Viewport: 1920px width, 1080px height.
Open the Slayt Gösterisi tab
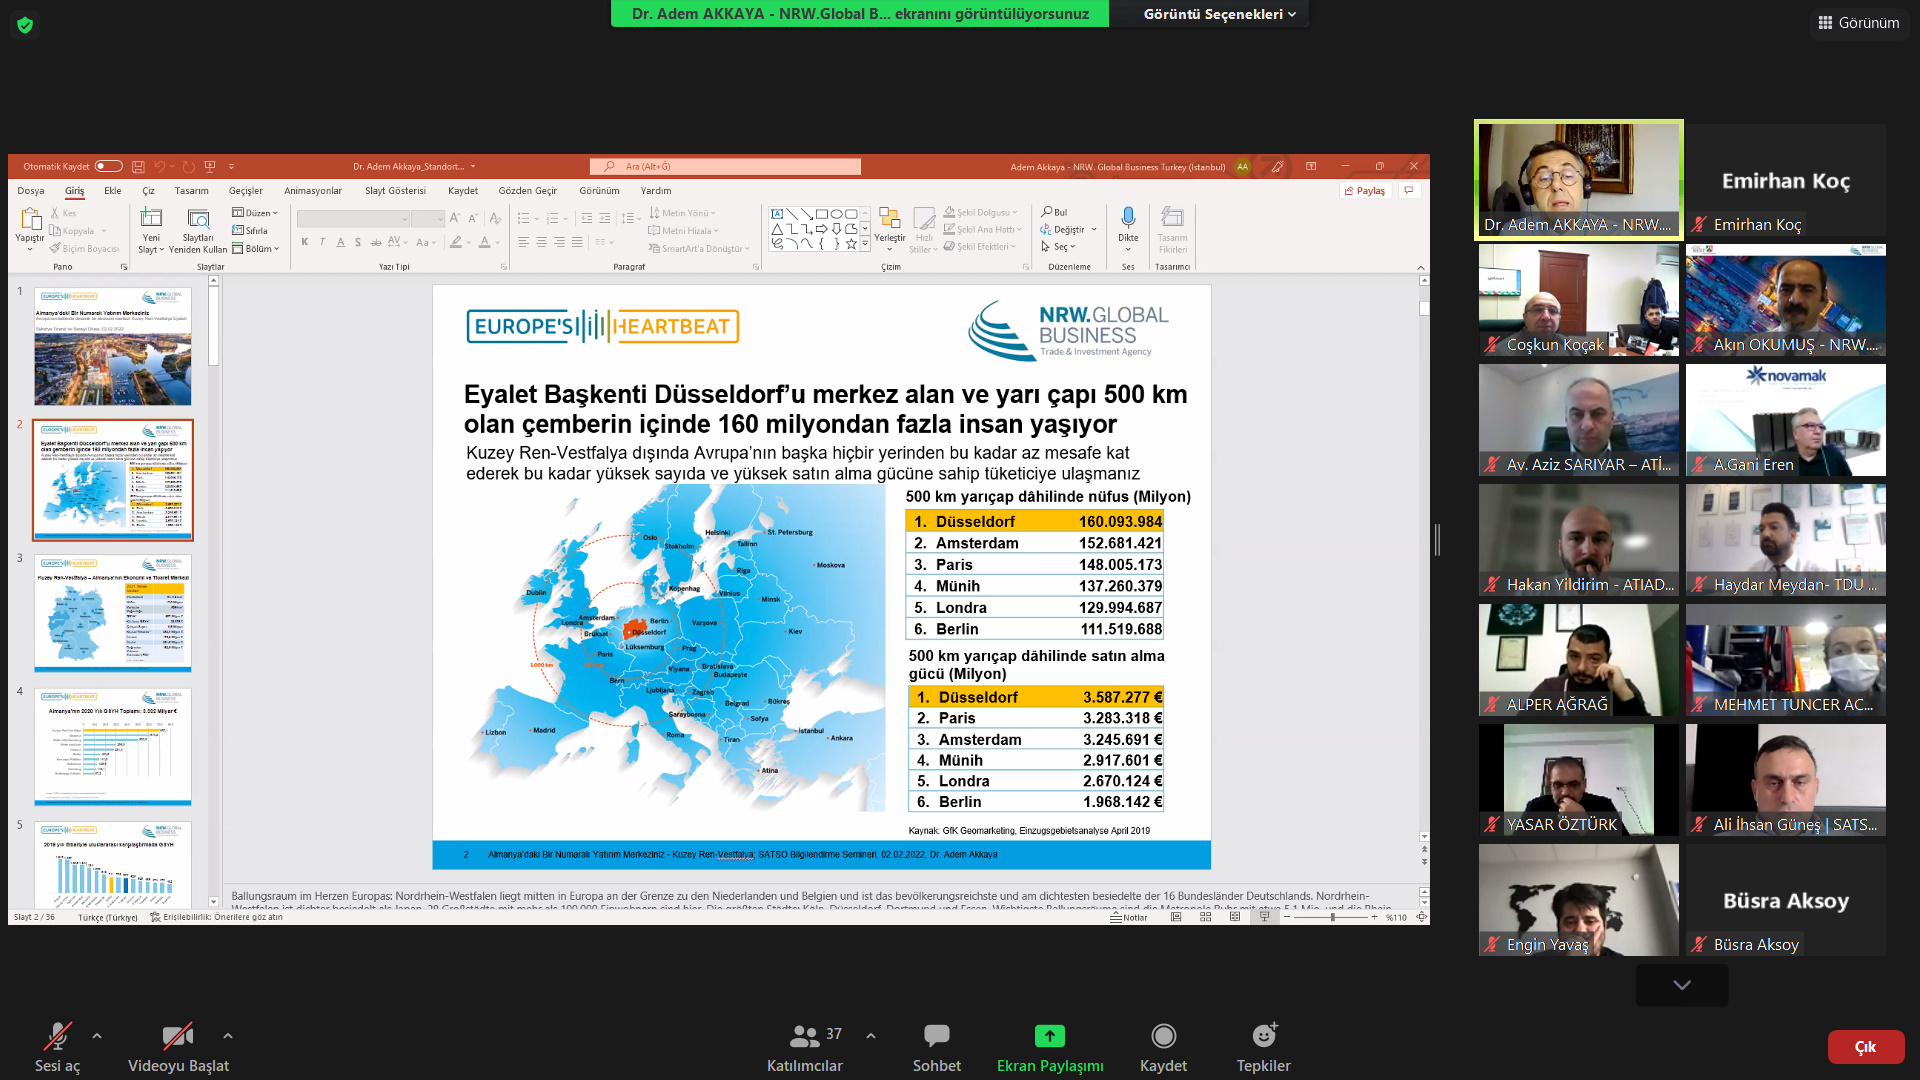point(395,191)
